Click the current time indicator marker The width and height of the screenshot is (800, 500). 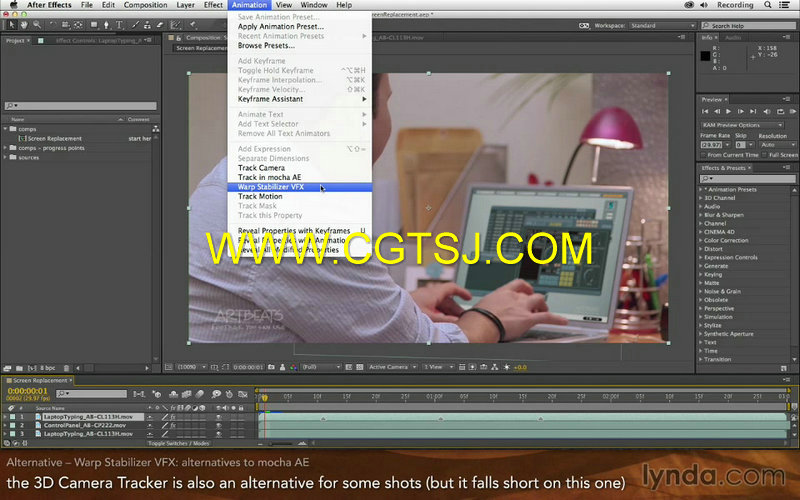(264, 397)
